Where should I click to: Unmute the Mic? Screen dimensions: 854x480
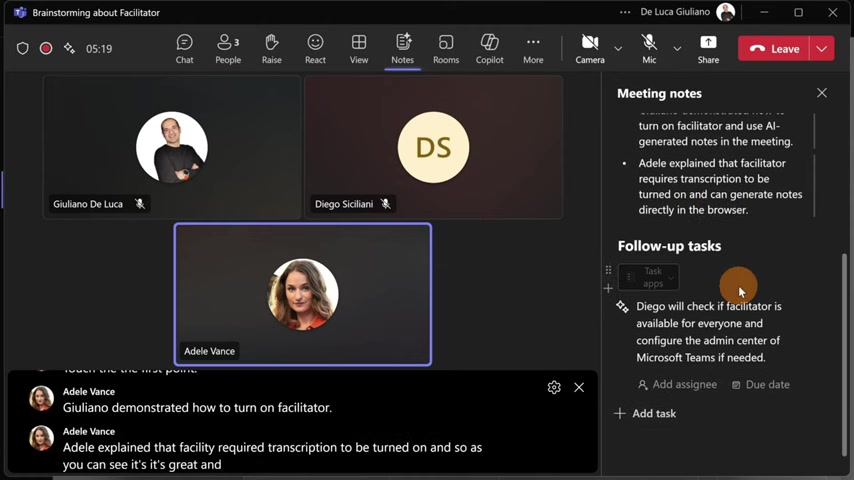click(x=649, y=49)
